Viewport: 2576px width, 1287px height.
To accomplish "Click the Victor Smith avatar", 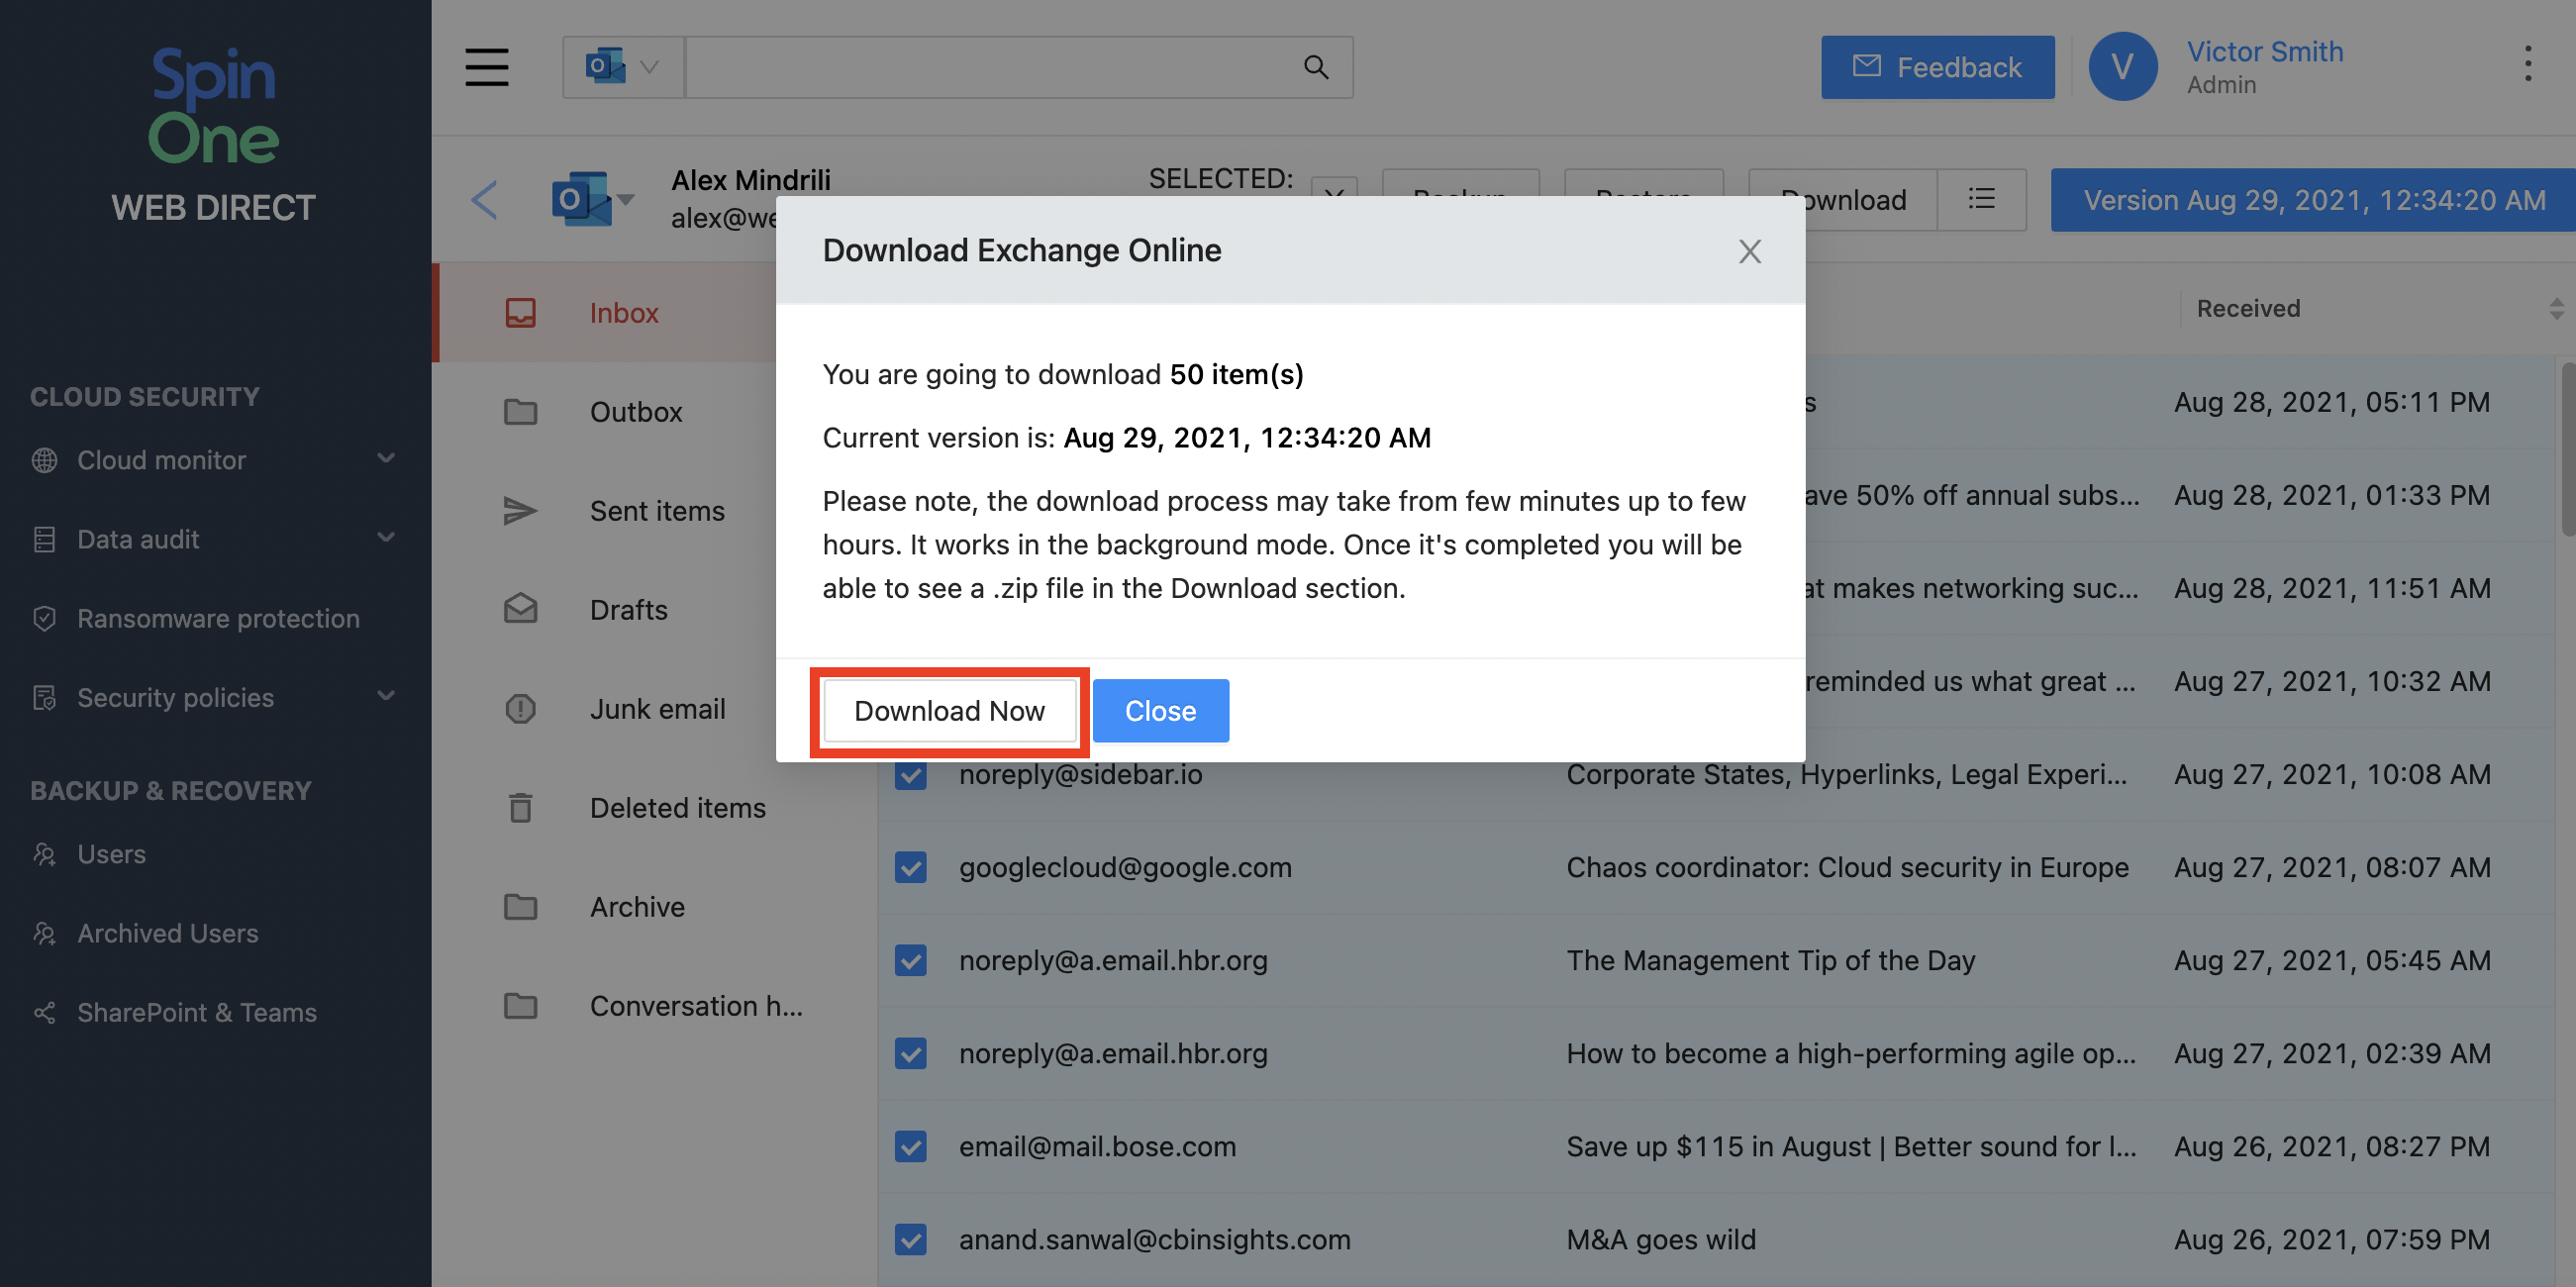I will pos(2122,67).
